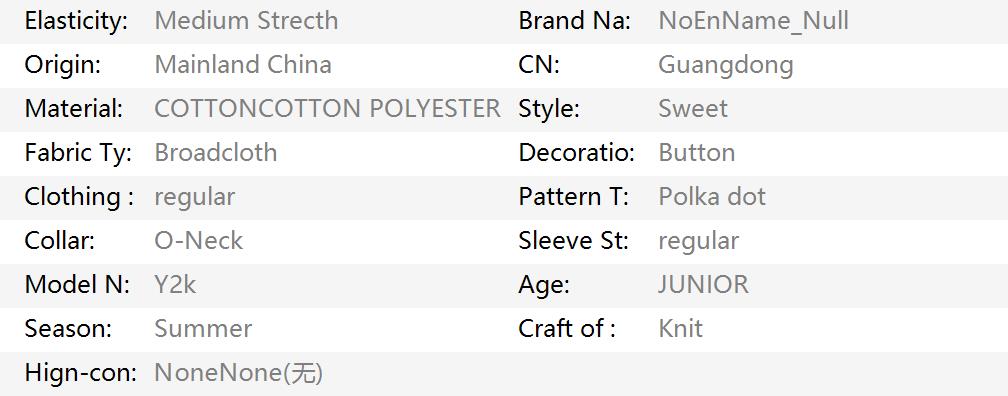The image size is (1008, 396).
Task: Click the 'COTTONCOTTON POLYESTER' material text
Action: click(x=327, y=109)
